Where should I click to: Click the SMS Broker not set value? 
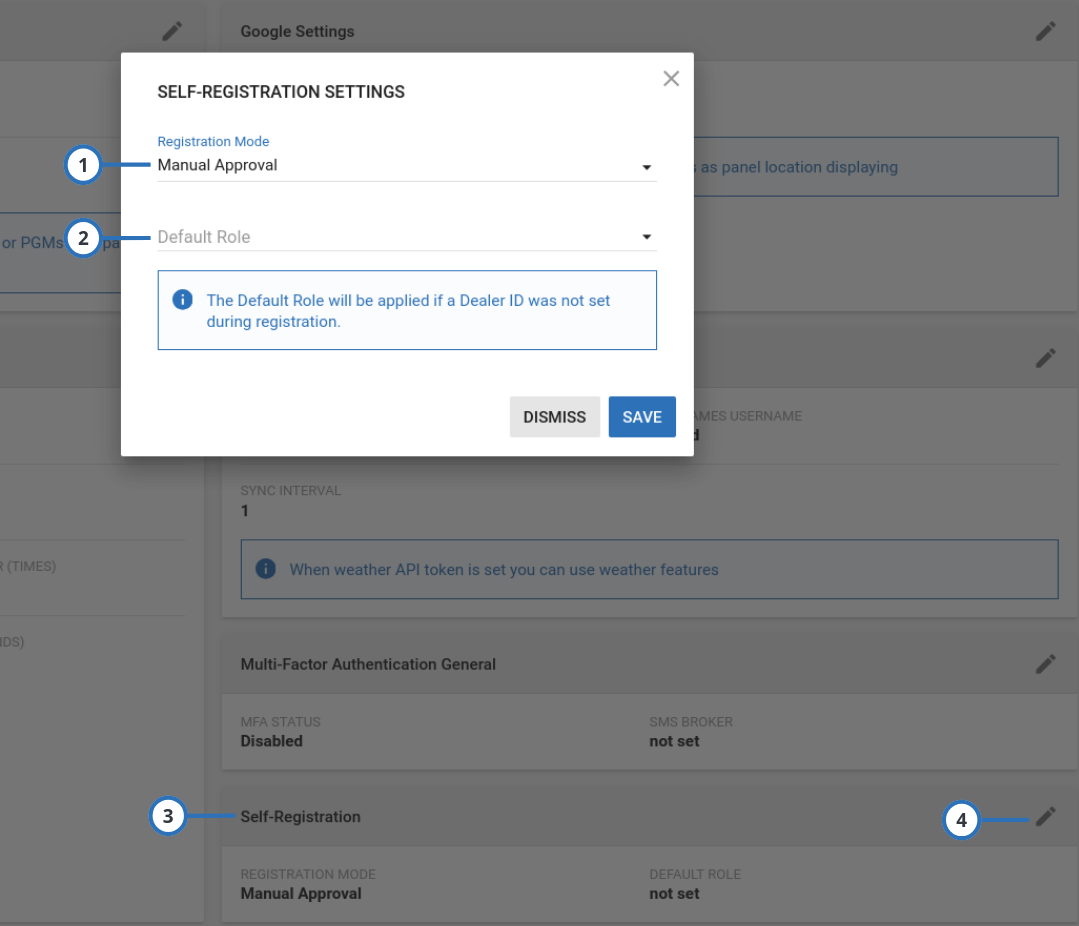point(674,740)
